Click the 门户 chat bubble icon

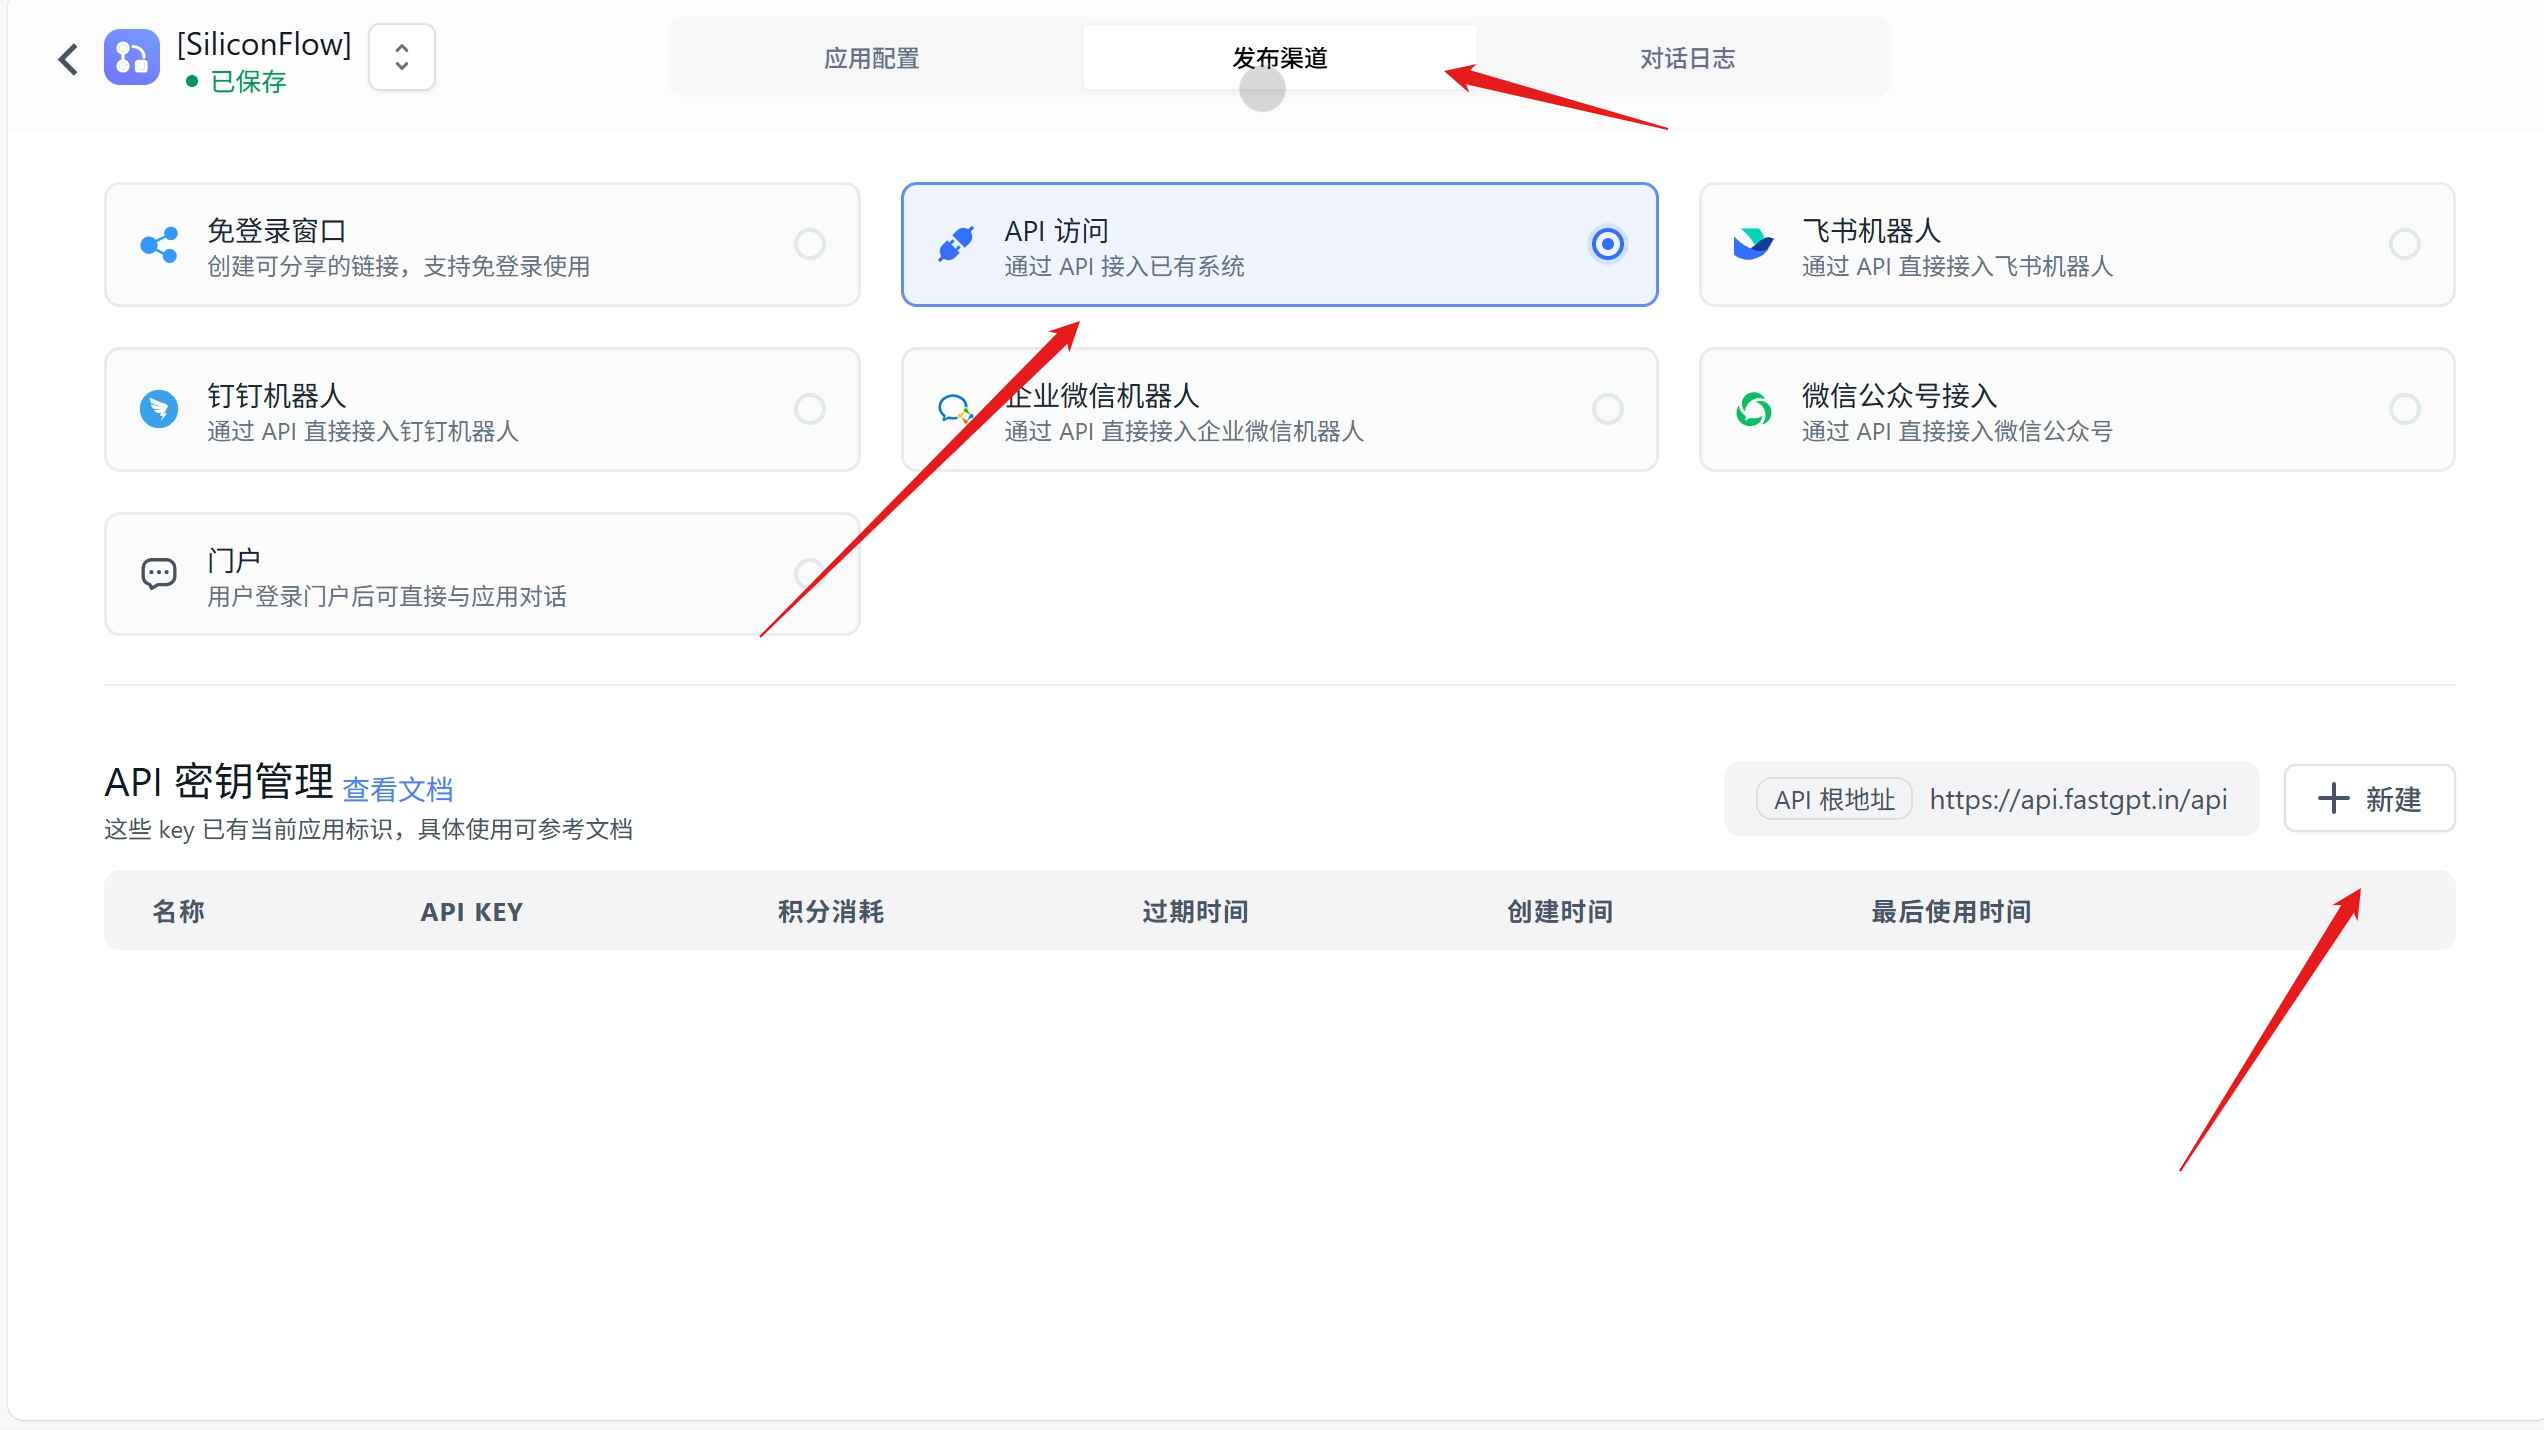coord(158,574)
